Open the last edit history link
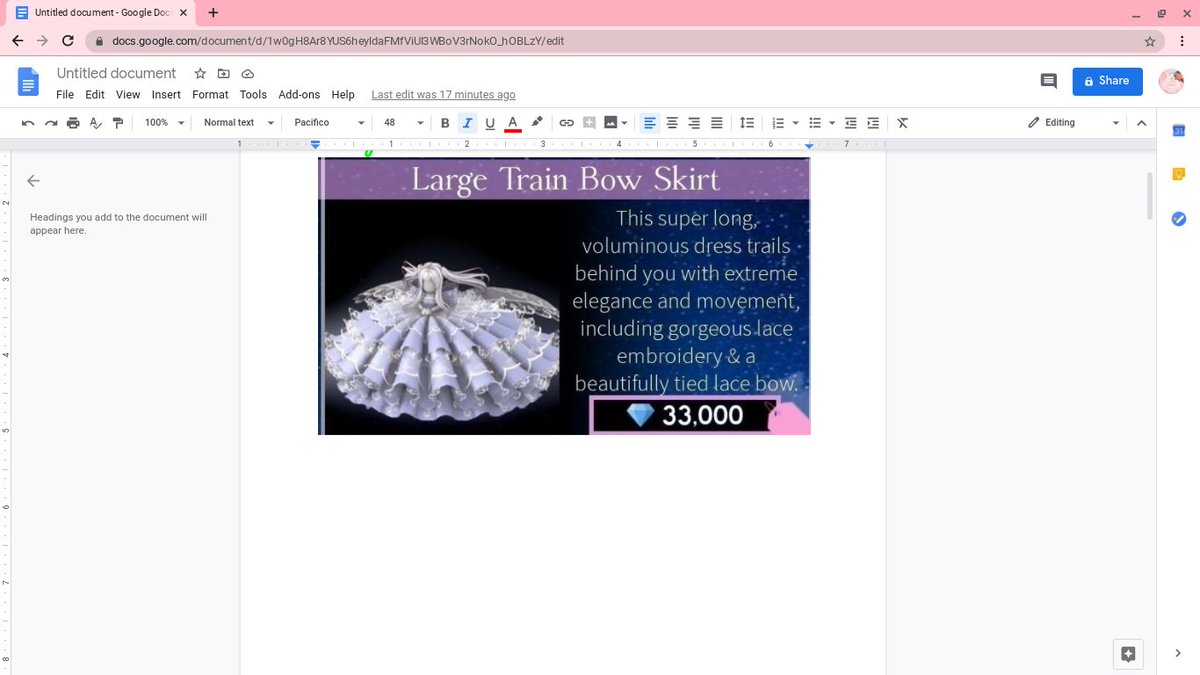 pos(443,95)
